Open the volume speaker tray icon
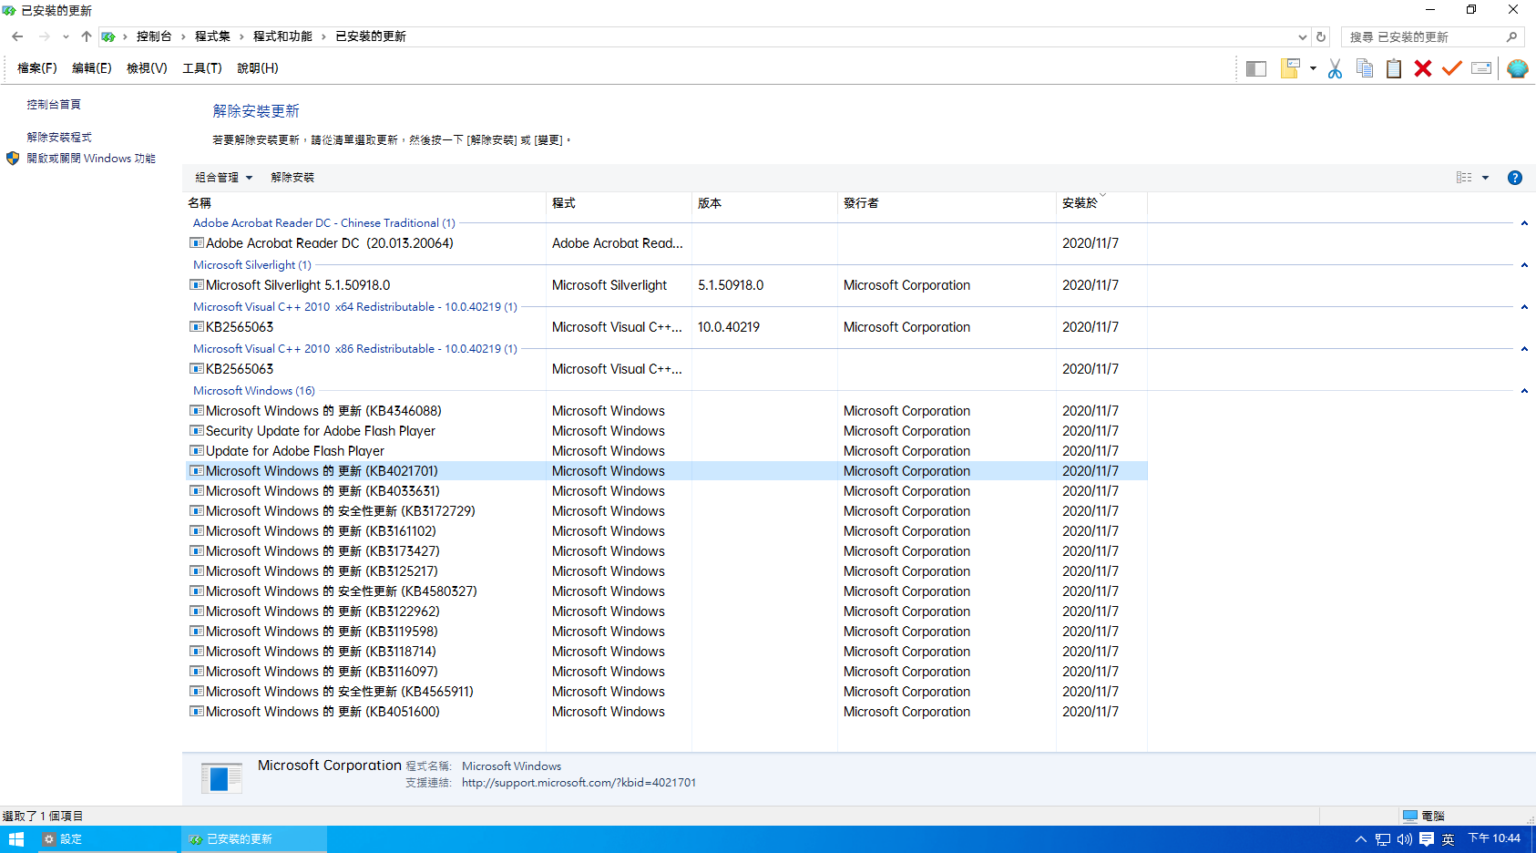 point(1404,839)
